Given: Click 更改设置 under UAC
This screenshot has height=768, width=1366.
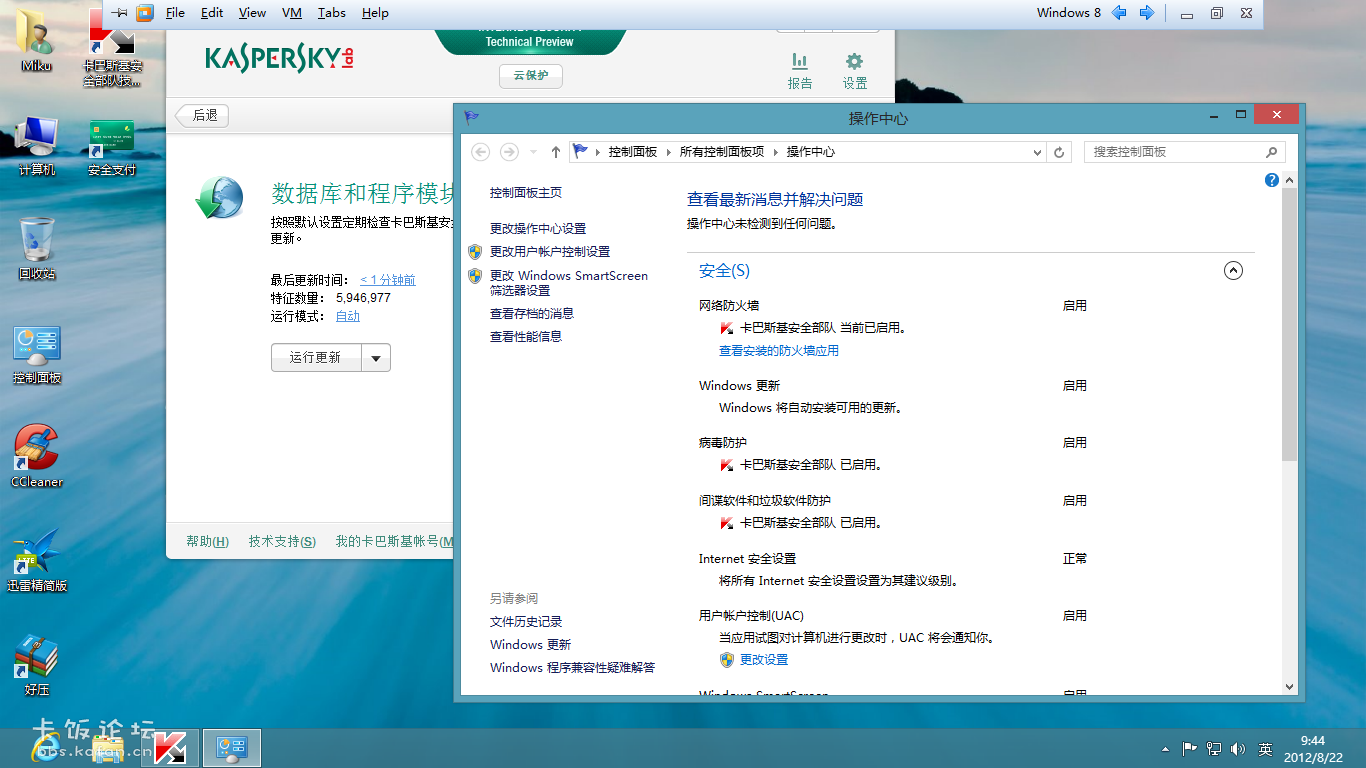Looking at the screenshot, I should point(764,660).
